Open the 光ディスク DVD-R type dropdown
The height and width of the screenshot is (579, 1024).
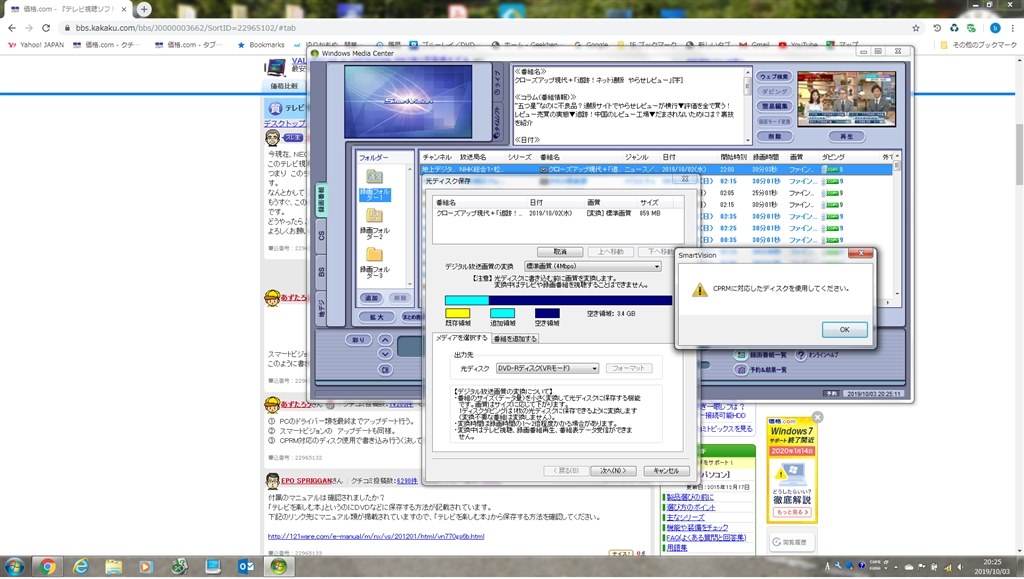[547, 368]
